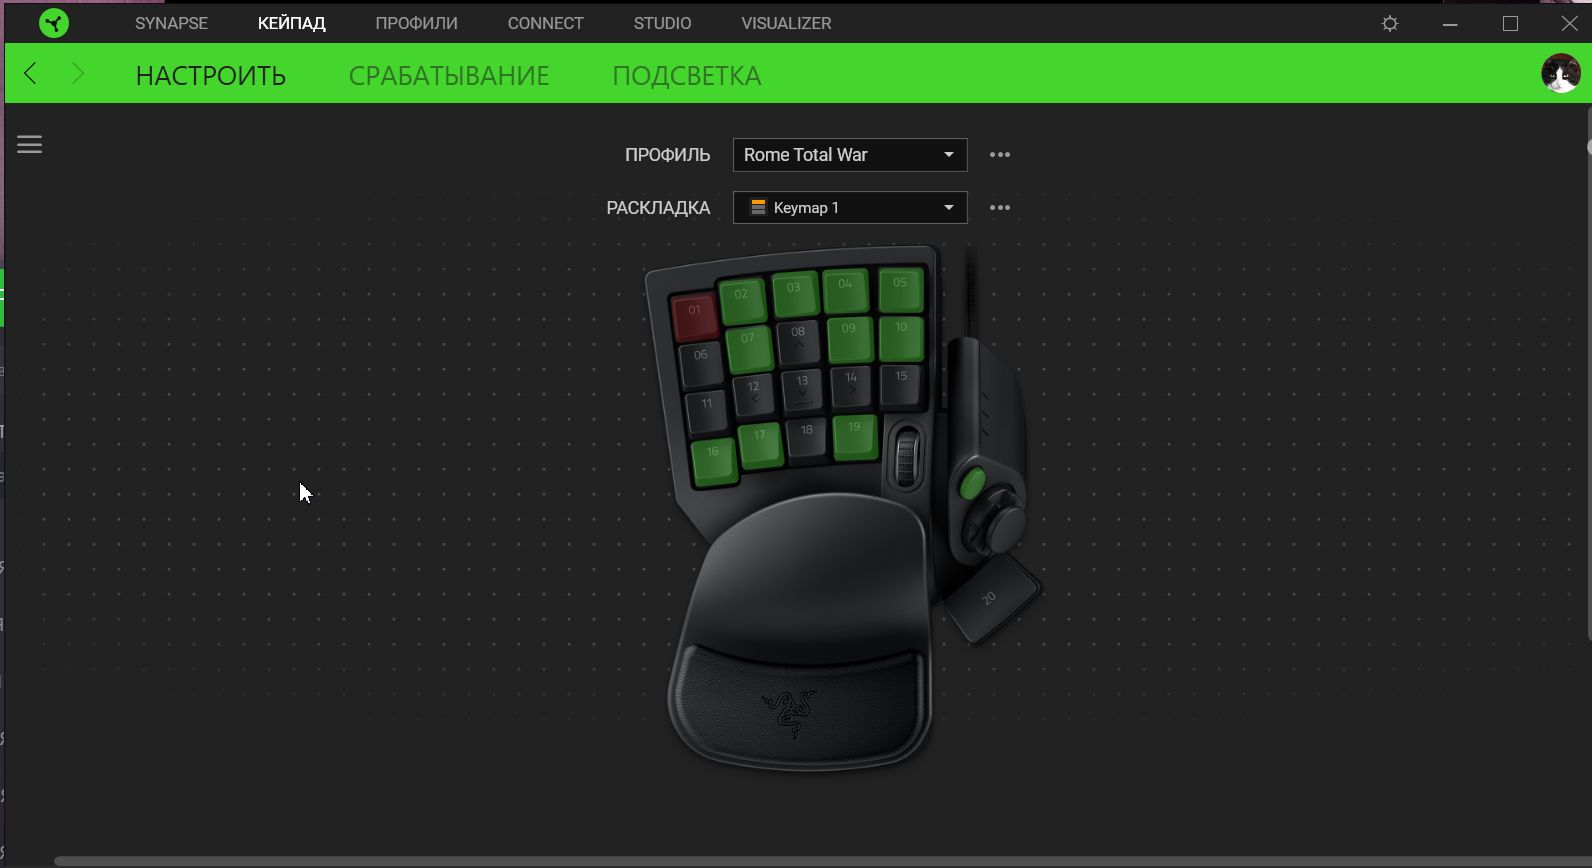Open the user avatar profile
This screenshot has width=1592, height=868.
1560,74
